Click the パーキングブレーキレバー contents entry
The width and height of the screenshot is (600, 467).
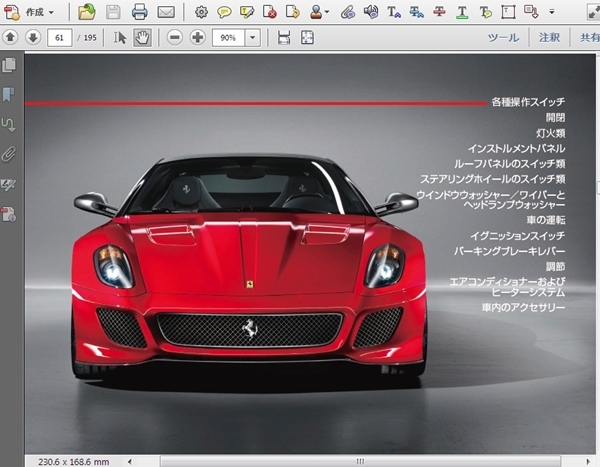tap(509, 251)
